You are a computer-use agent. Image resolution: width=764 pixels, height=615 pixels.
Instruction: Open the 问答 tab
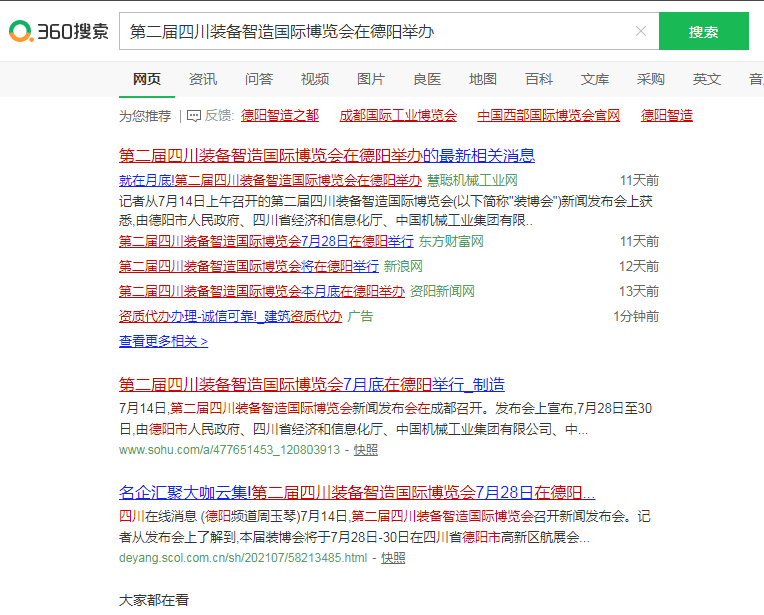coord(259,79)
